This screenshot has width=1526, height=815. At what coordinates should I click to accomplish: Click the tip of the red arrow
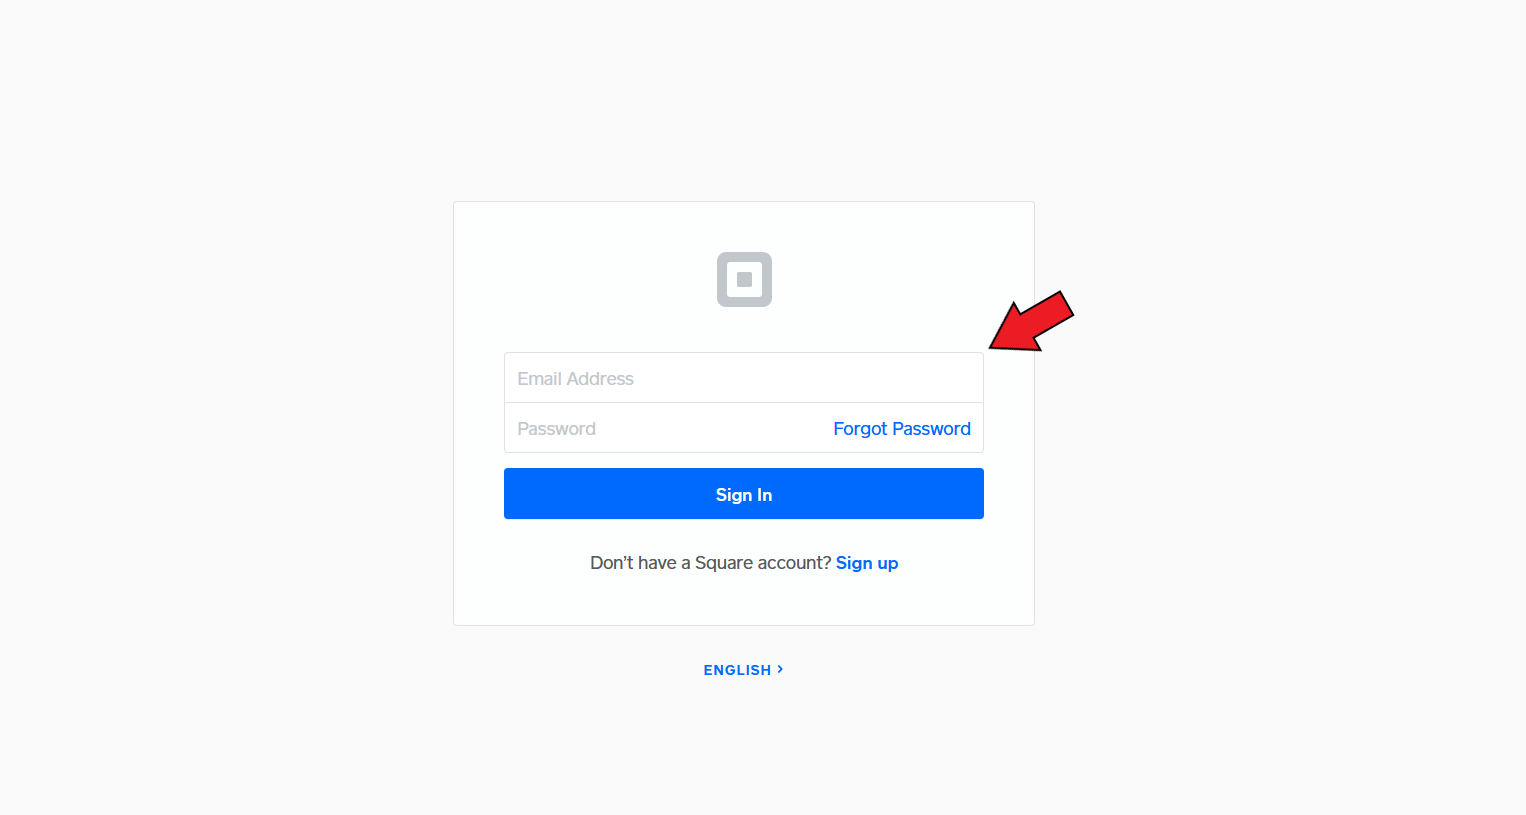click(x=992, y=347)
